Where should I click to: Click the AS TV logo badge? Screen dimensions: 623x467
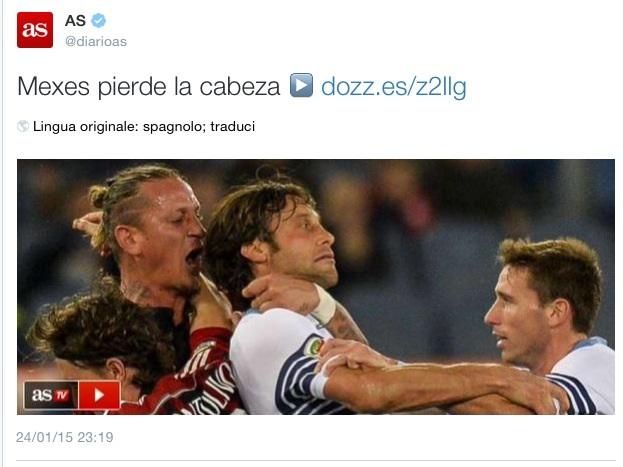click(72, 395)
